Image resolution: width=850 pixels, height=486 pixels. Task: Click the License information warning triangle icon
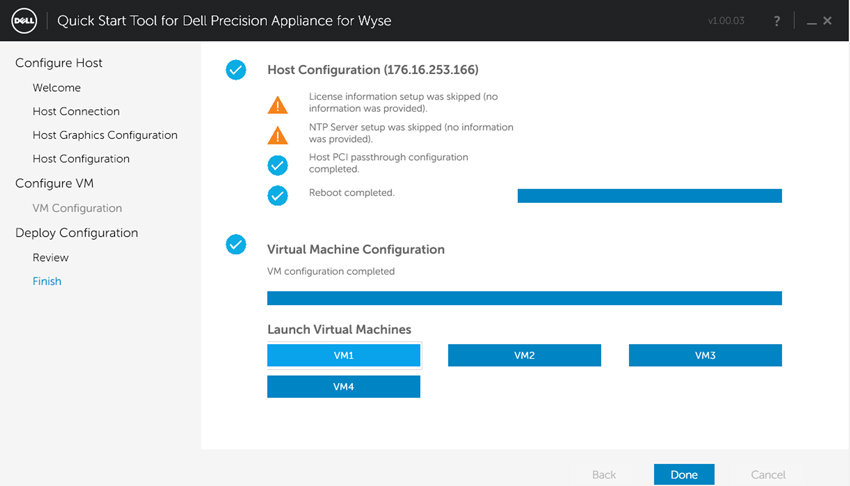(x=278, y=105)
